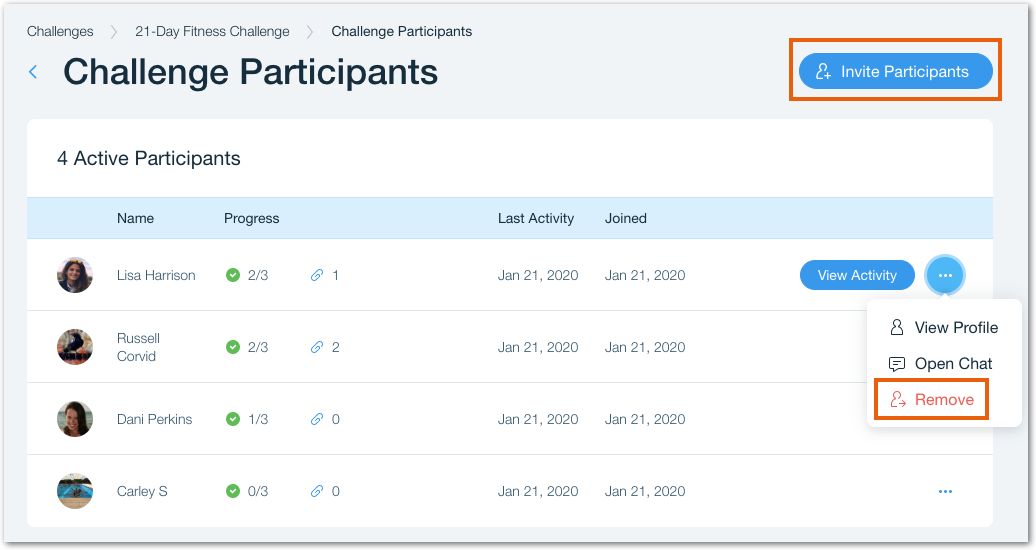Open Lisa Harrison's three-dot options menu
Image resolution: width=1036 pixels, height=550 pixels.
pos(945,275)
